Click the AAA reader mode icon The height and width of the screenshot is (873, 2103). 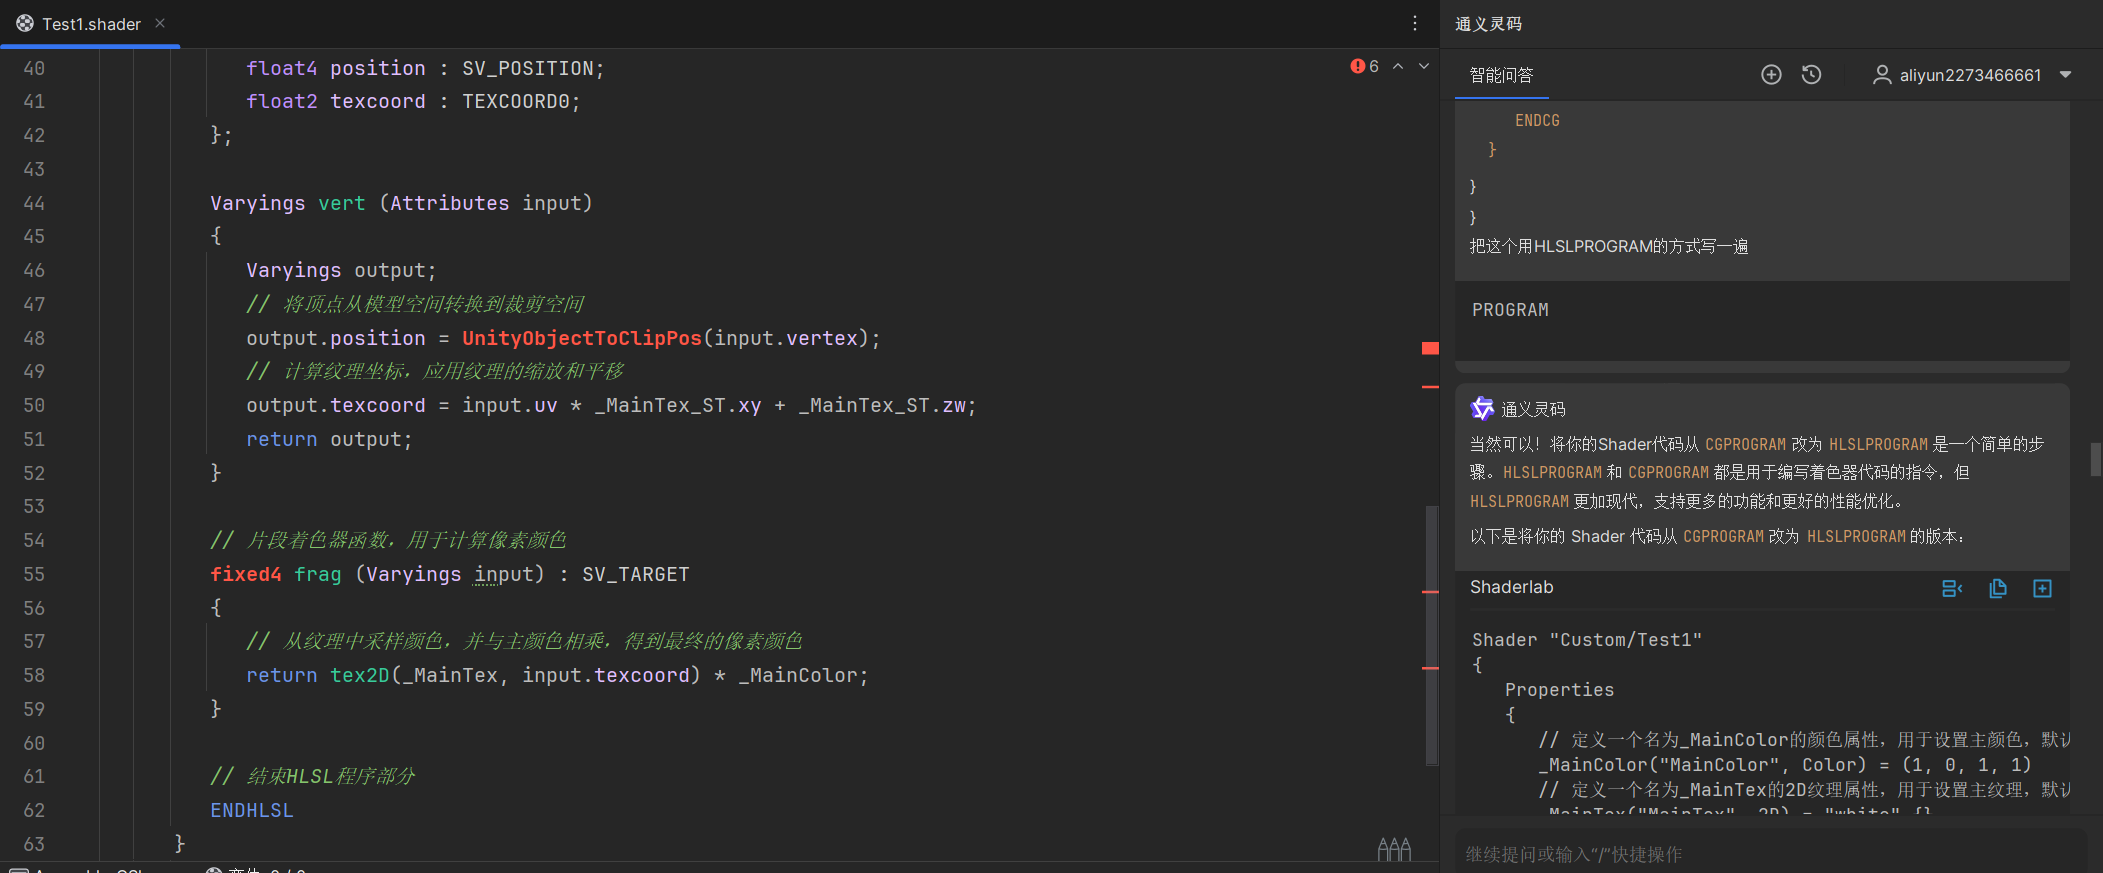[1394, 849]
